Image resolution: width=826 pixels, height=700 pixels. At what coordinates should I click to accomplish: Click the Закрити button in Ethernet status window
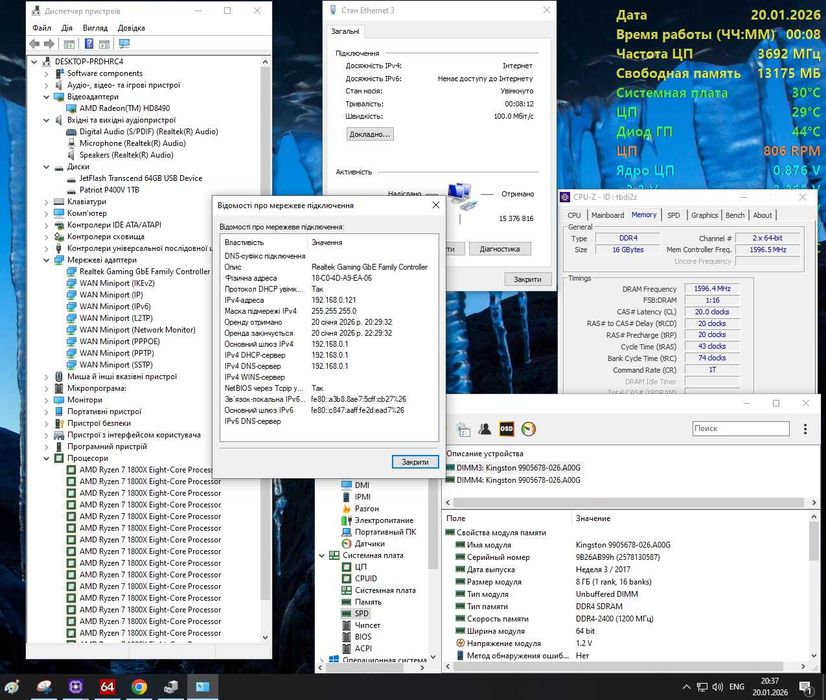click(x=527, y=279)
